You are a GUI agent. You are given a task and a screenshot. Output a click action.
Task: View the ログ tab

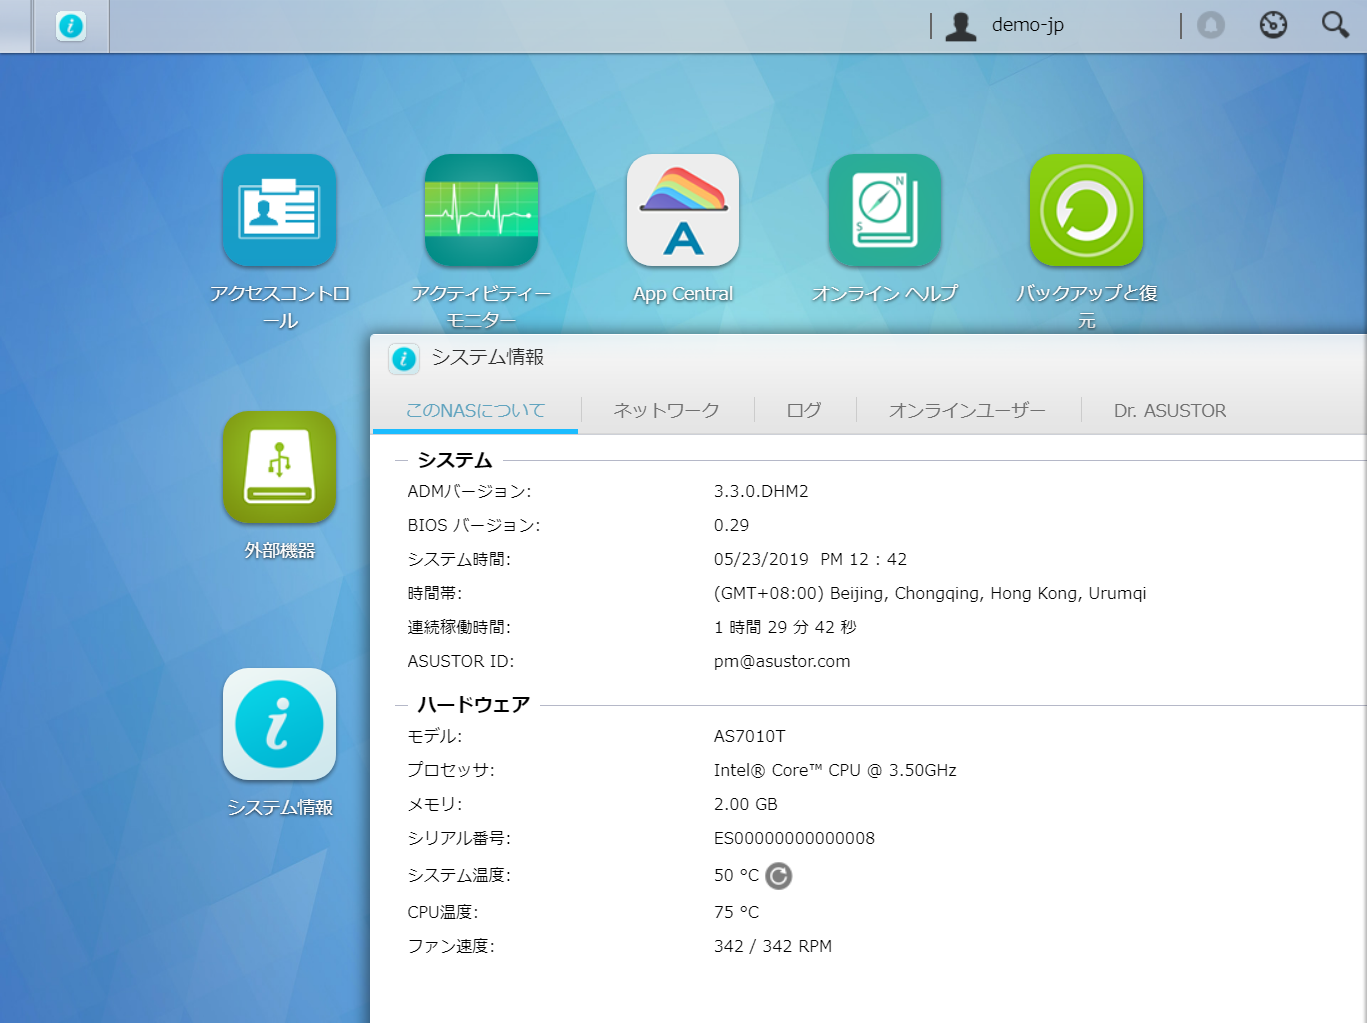(804, 410)
